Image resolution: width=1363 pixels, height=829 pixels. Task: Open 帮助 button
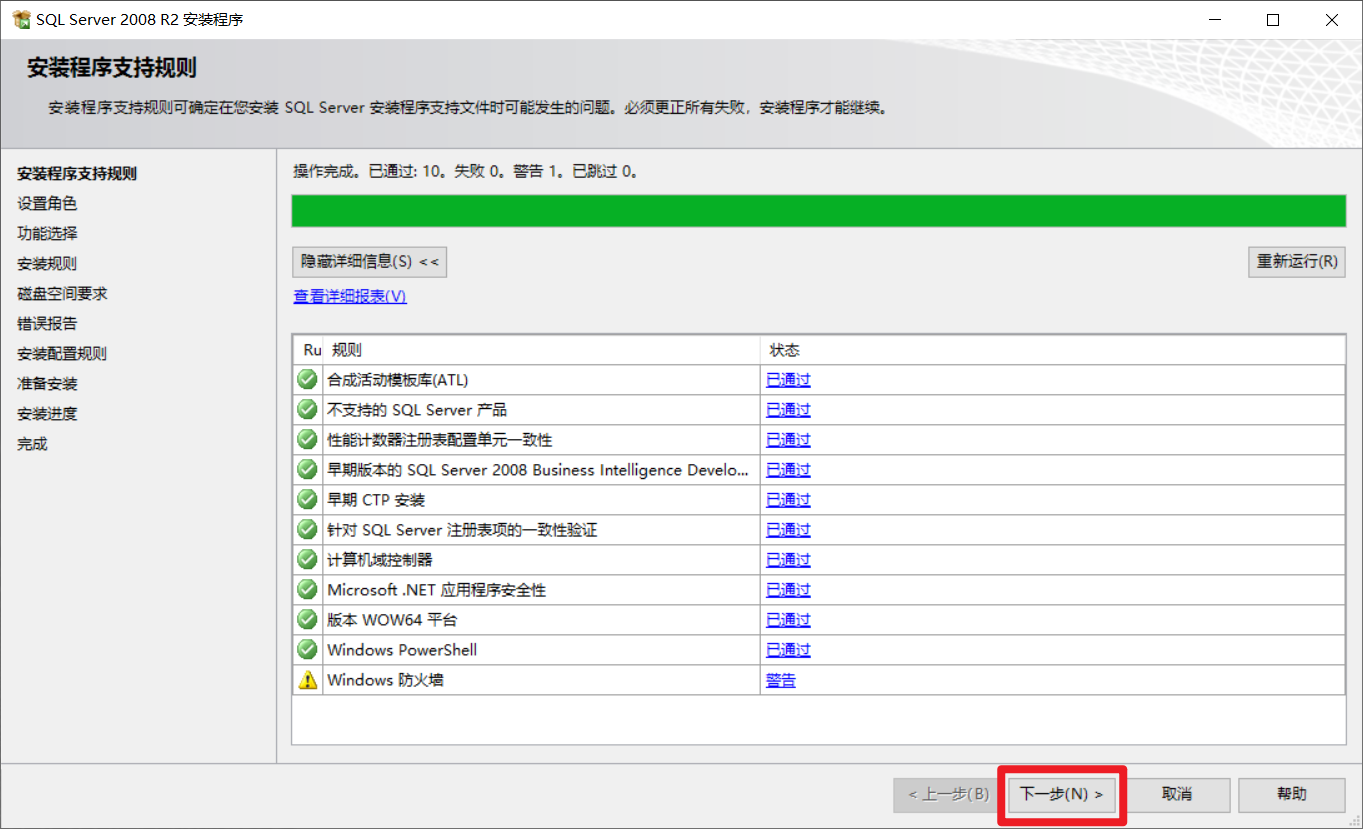coord(1292,794)
